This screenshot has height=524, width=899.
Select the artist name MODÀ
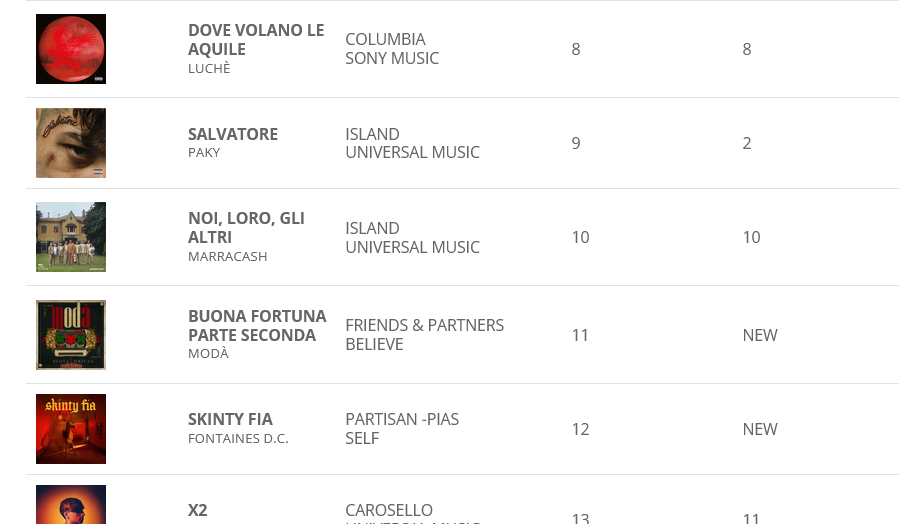[x=208, y=353]
